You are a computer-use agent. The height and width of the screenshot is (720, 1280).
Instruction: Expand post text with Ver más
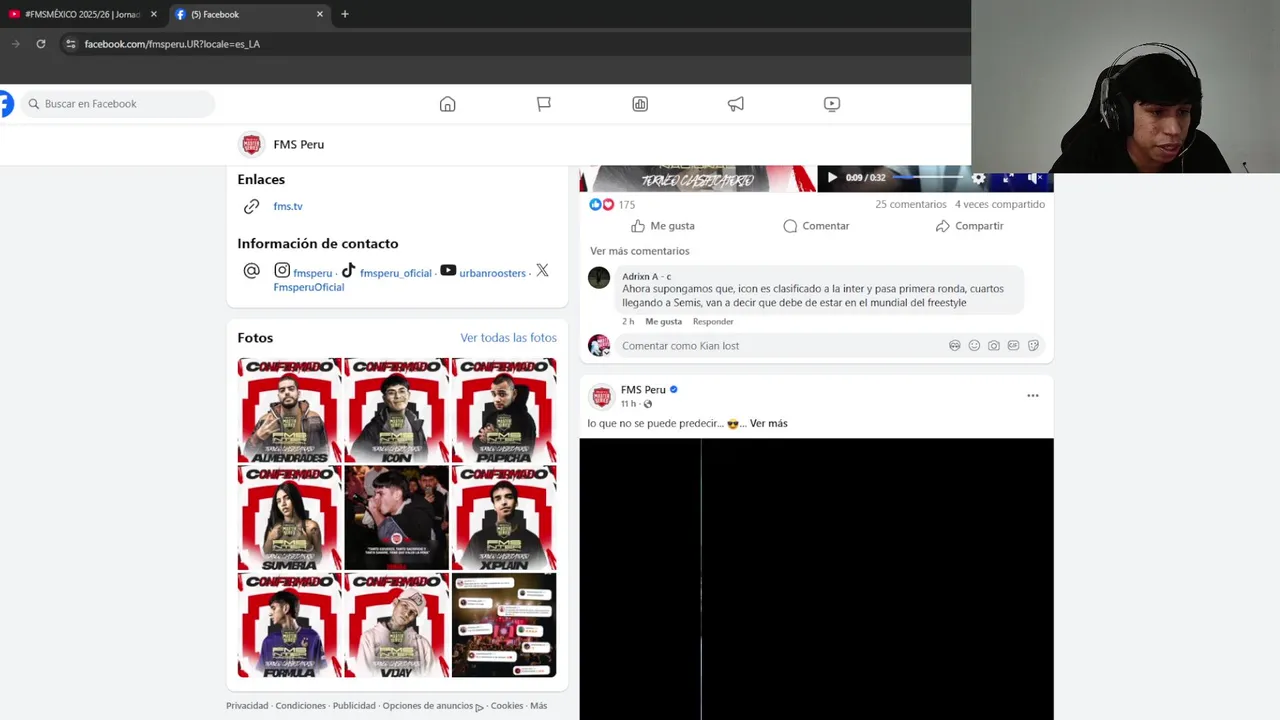point(768,424)
